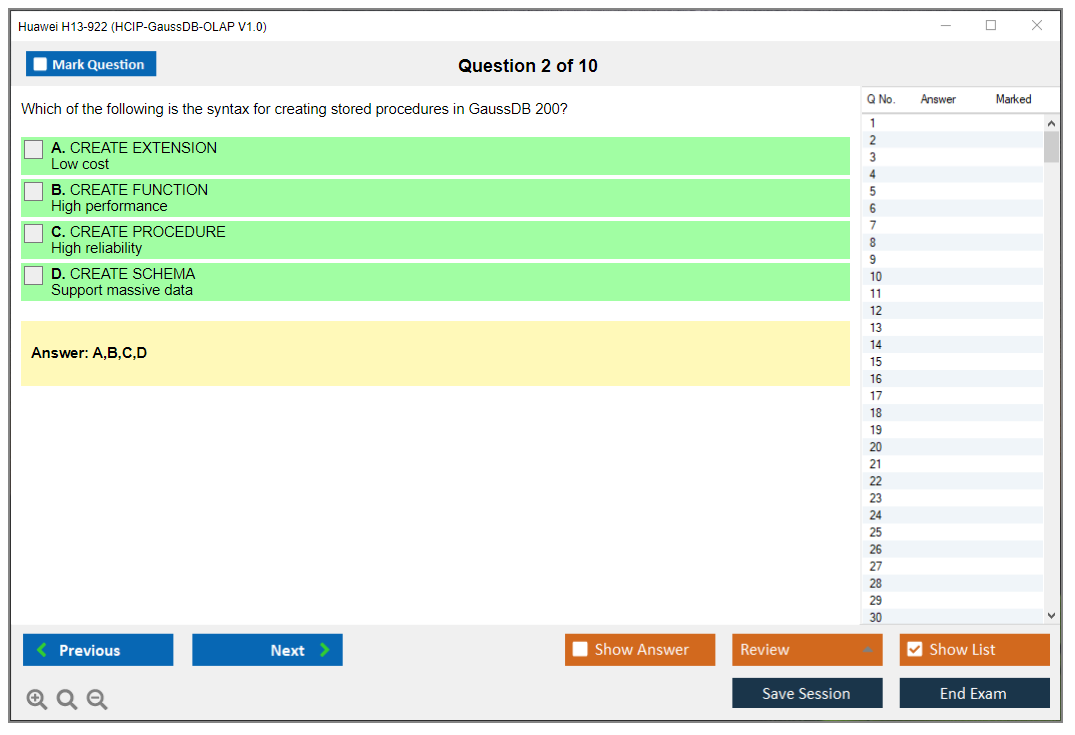1075x735 pixels.
Task: Click the zoom out magnifier icon
Action: (x=97, y=700)
